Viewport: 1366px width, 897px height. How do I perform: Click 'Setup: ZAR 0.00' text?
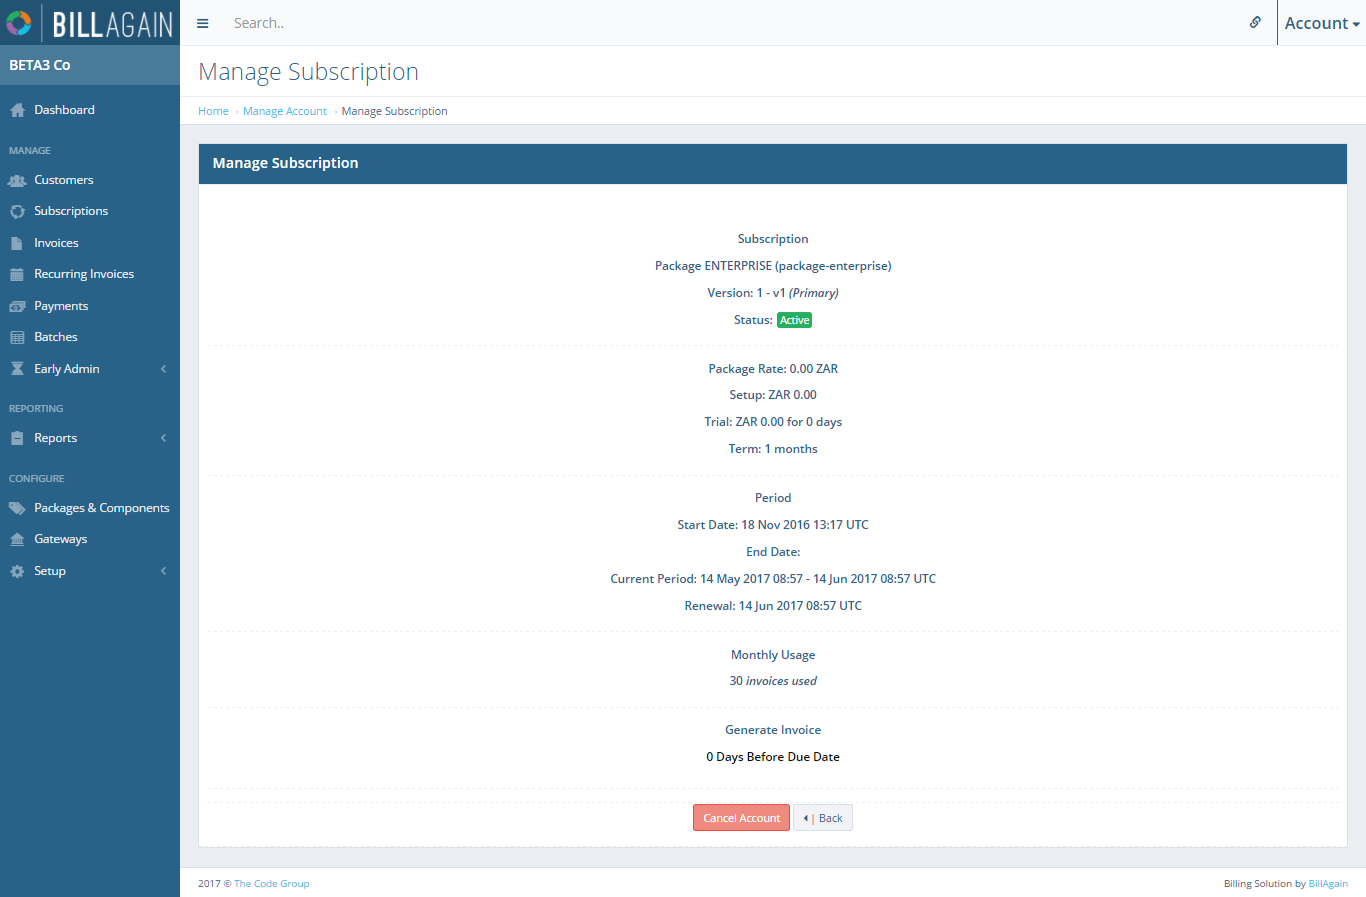(773, 395)
